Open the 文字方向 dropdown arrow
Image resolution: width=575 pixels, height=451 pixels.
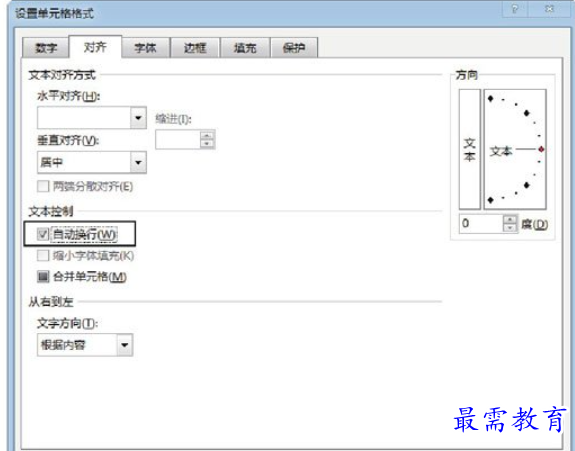pos(125,345)
